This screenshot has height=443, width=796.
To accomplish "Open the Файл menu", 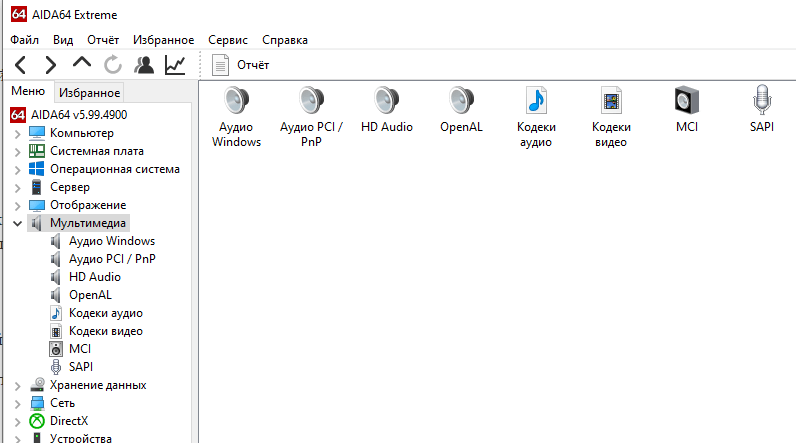I will coord(24,40).
